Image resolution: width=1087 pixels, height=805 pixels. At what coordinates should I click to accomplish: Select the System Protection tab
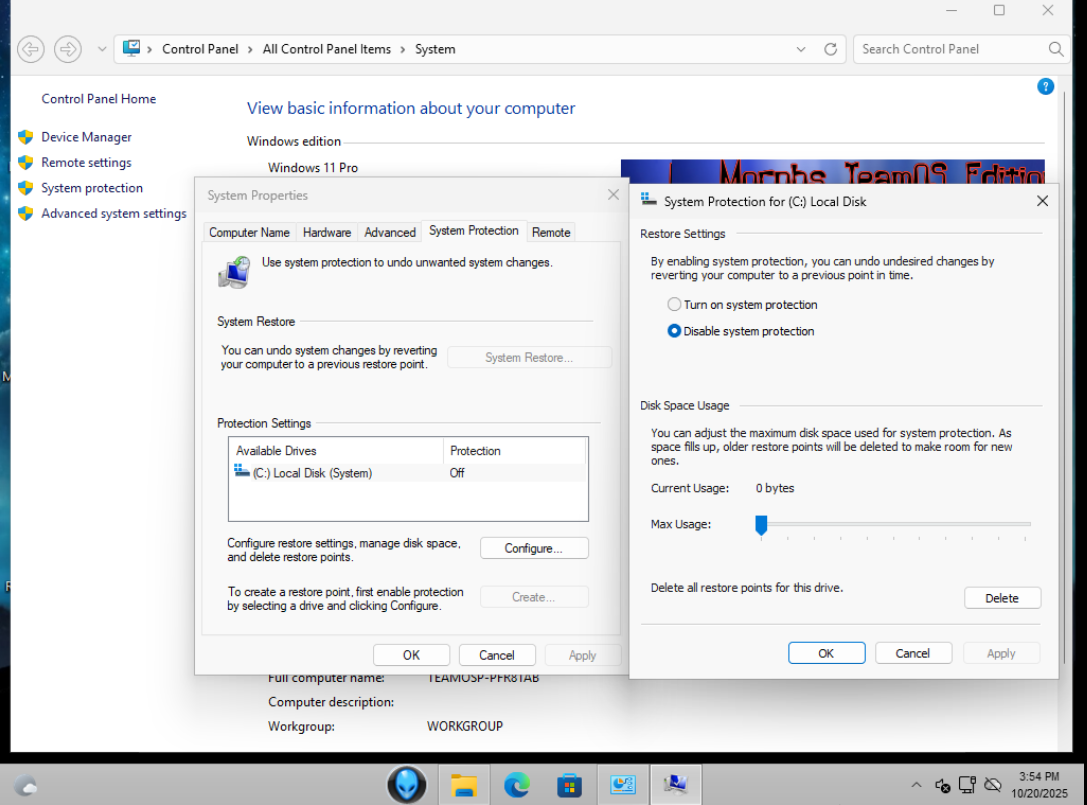pos(473,230)
